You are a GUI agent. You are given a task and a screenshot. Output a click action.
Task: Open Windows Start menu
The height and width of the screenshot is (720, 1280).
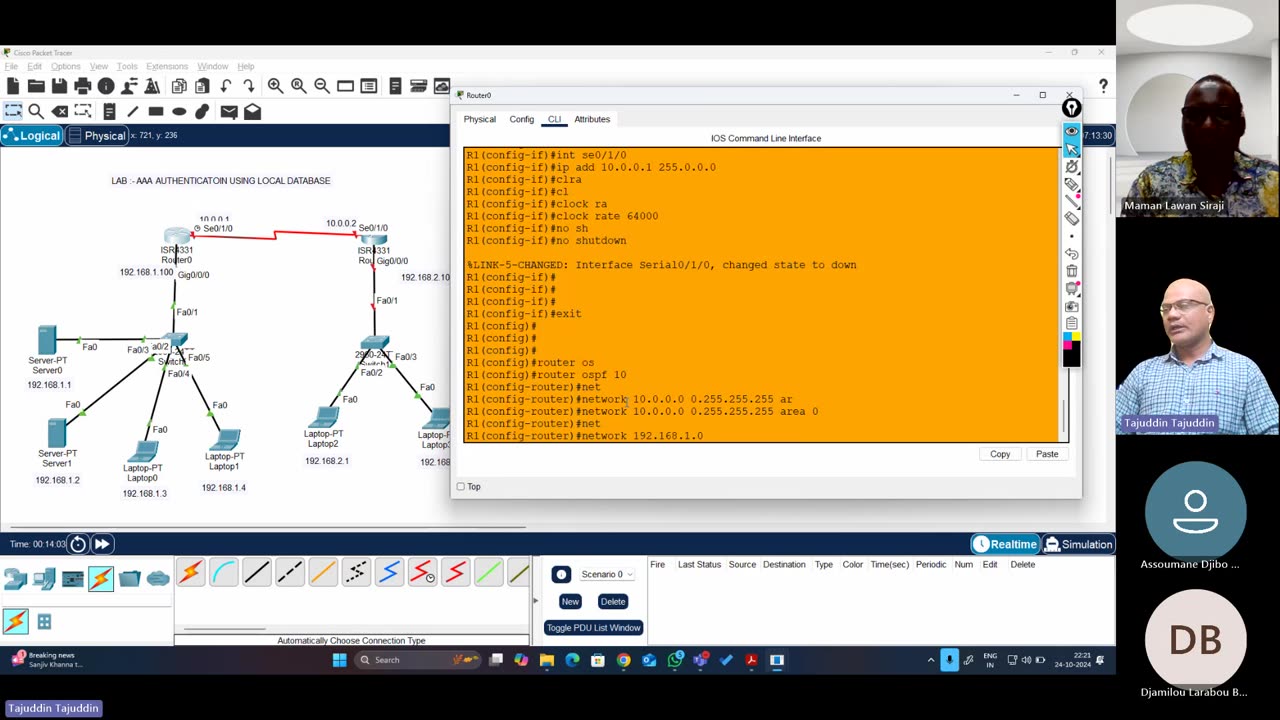point(339,660)
